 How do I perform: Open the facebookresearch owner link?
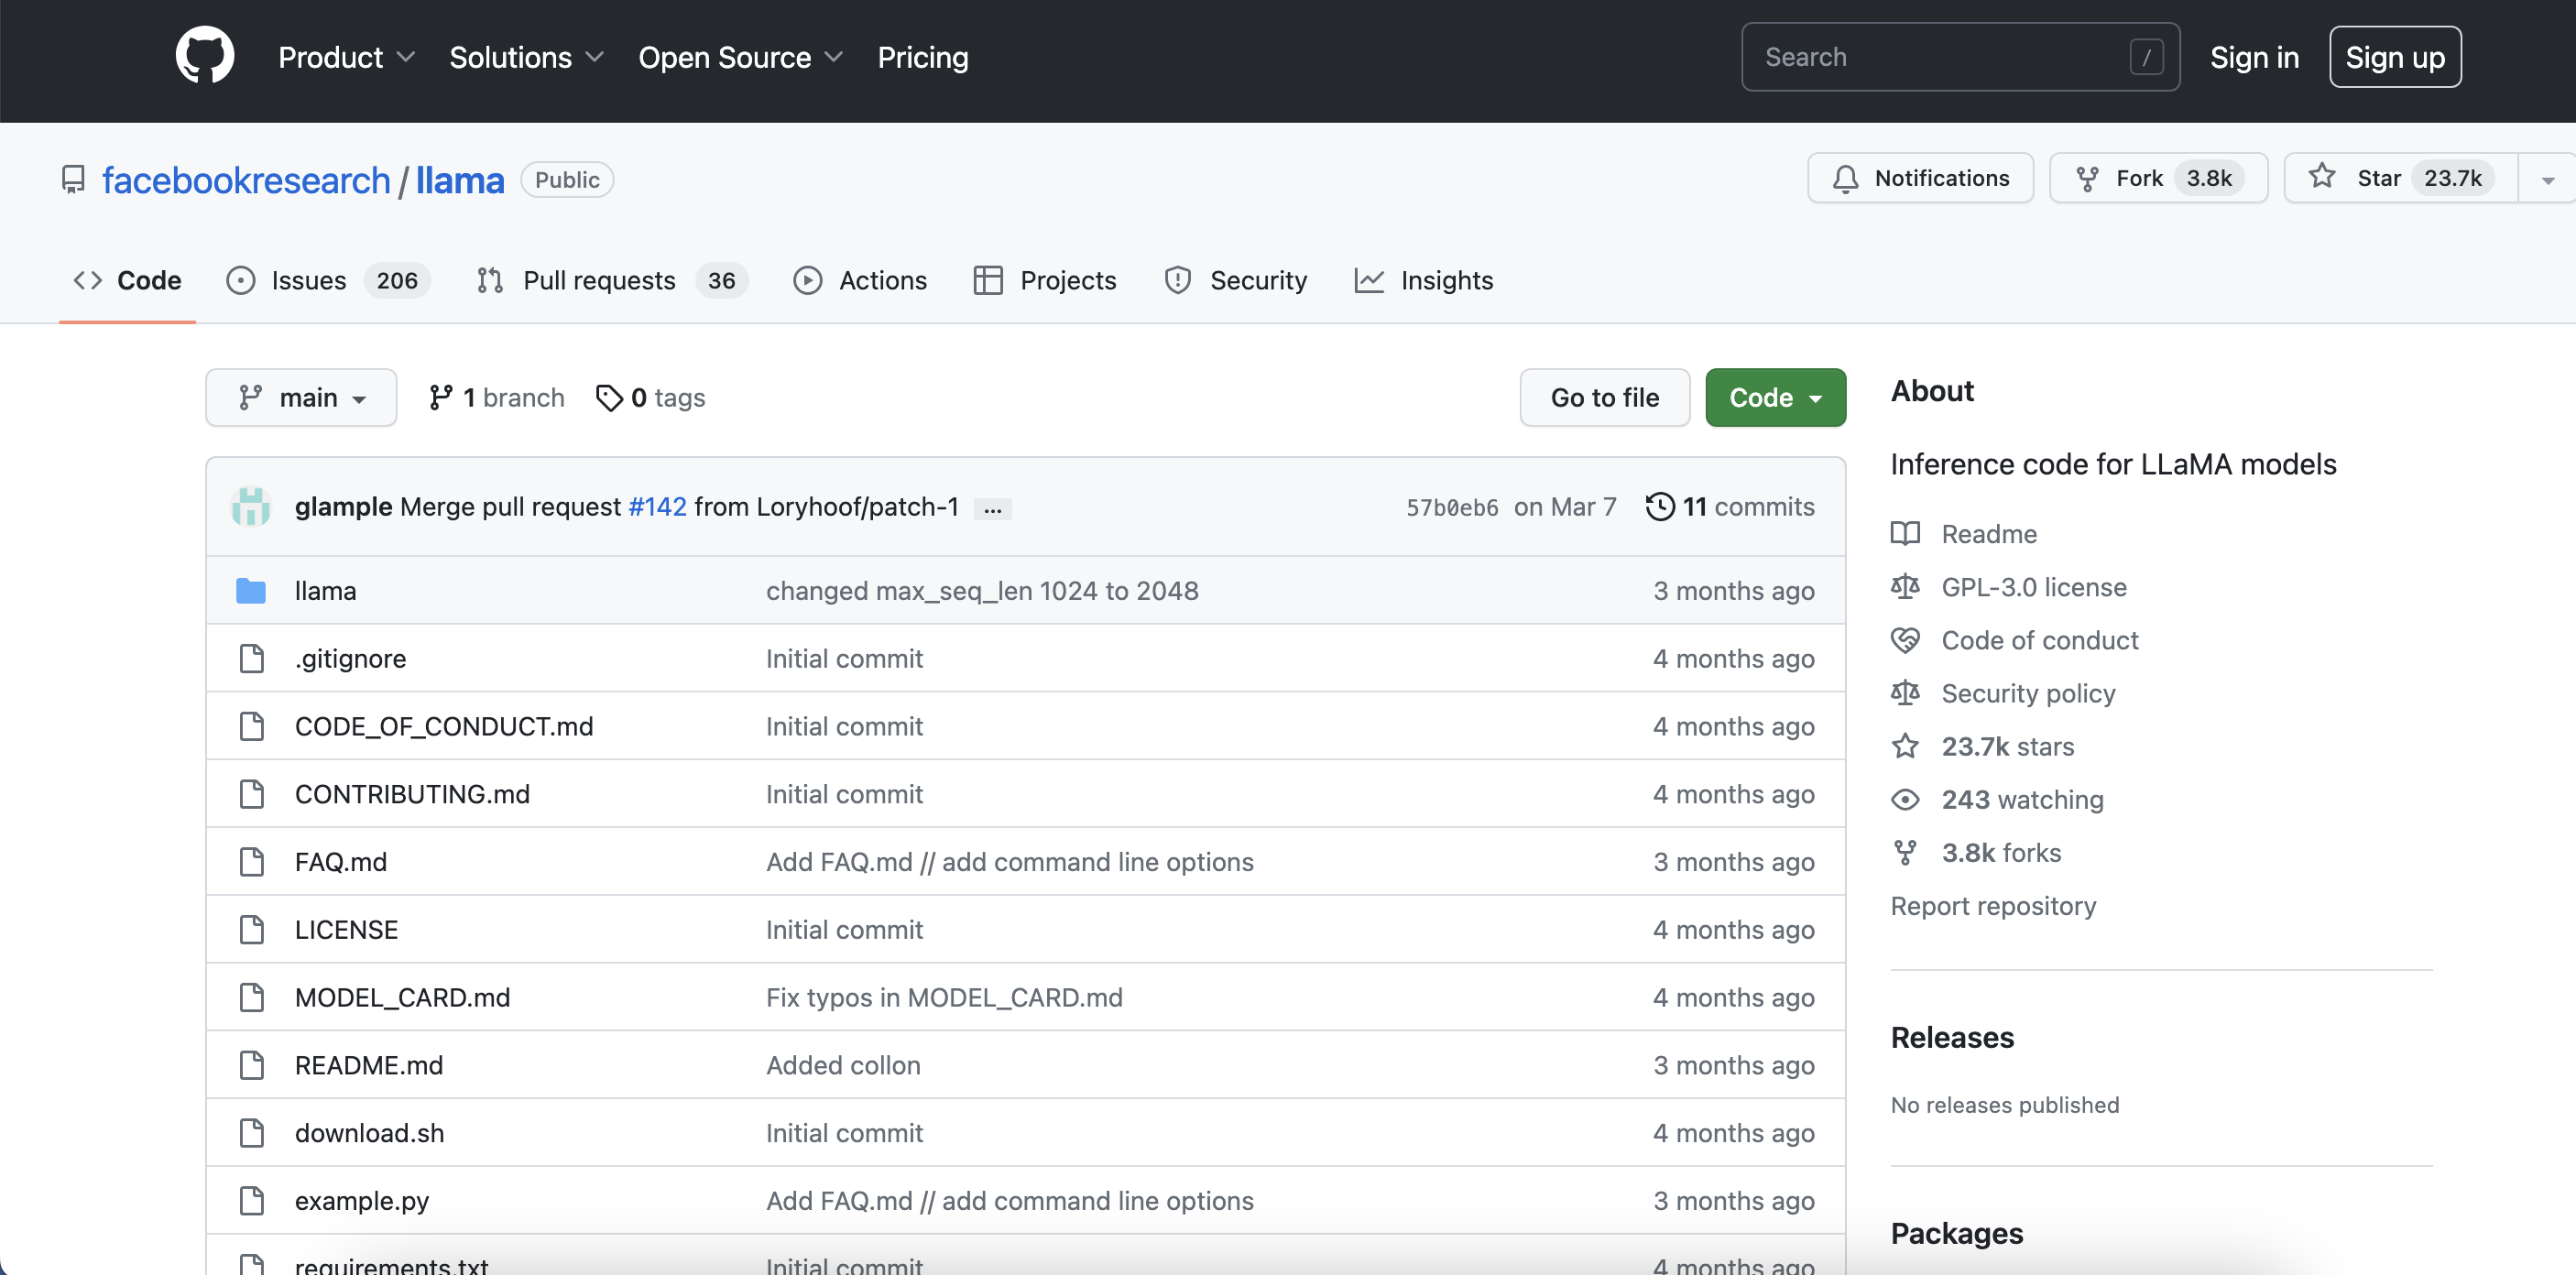[246, 180]
